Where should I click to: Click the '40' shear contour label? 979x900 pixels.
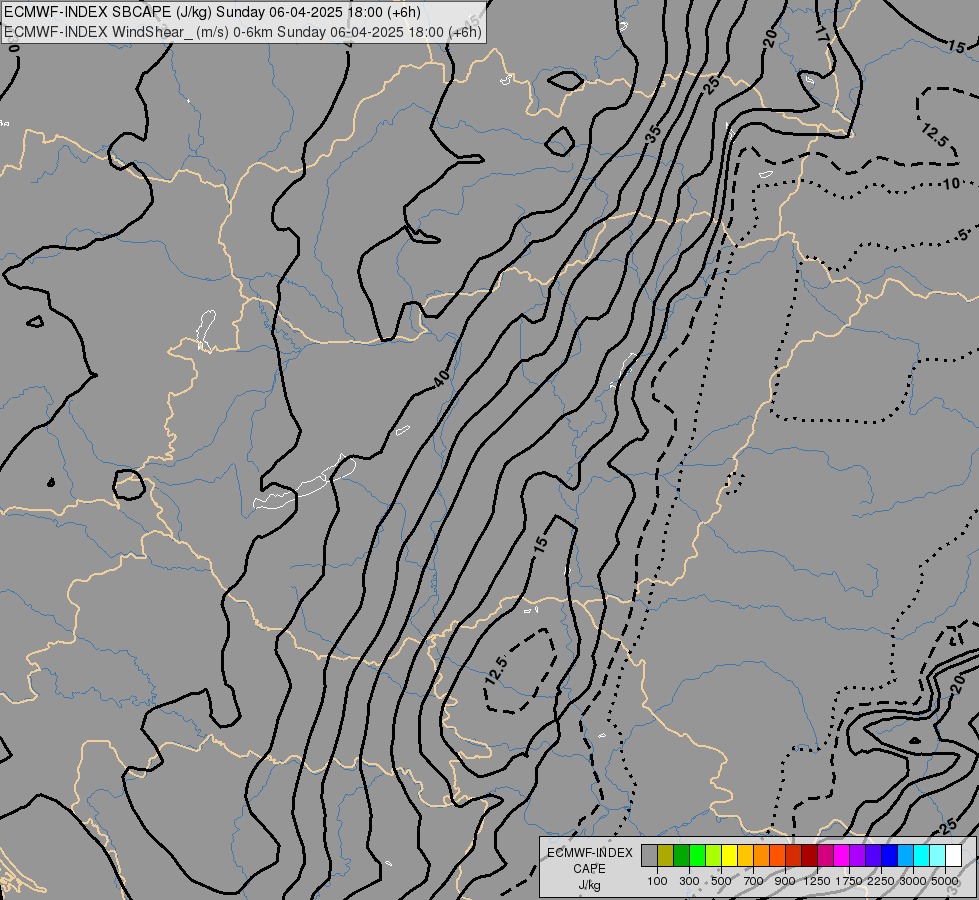point(441,378)
